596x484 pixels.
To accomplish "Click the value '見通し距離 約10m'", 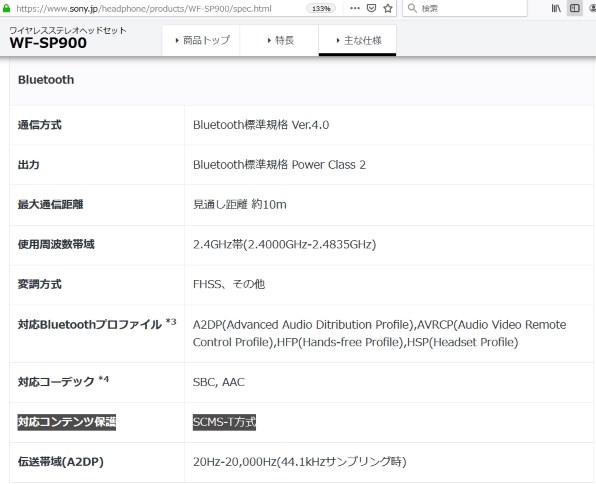I will pos(239,205).
